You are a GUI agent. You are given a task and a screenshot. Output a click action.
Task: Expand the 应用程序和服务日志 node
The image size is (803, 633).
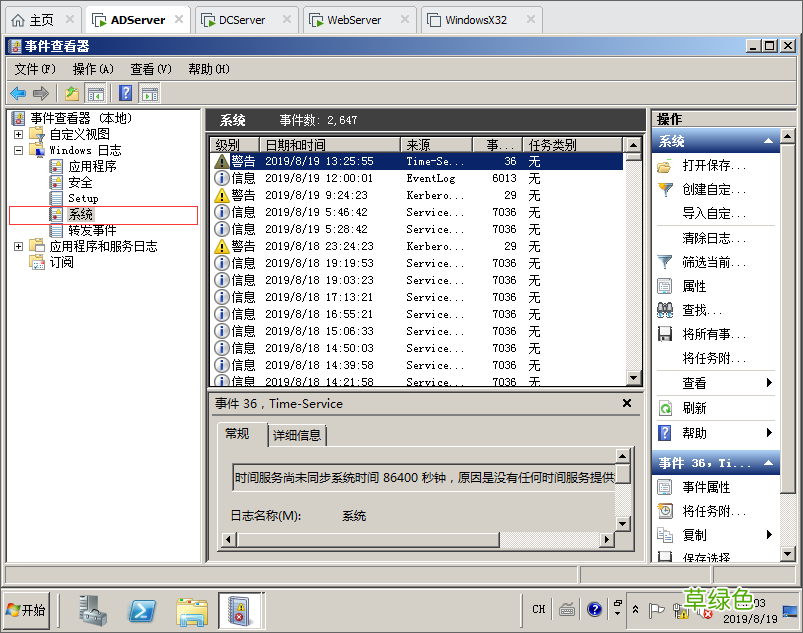(17, 245)
